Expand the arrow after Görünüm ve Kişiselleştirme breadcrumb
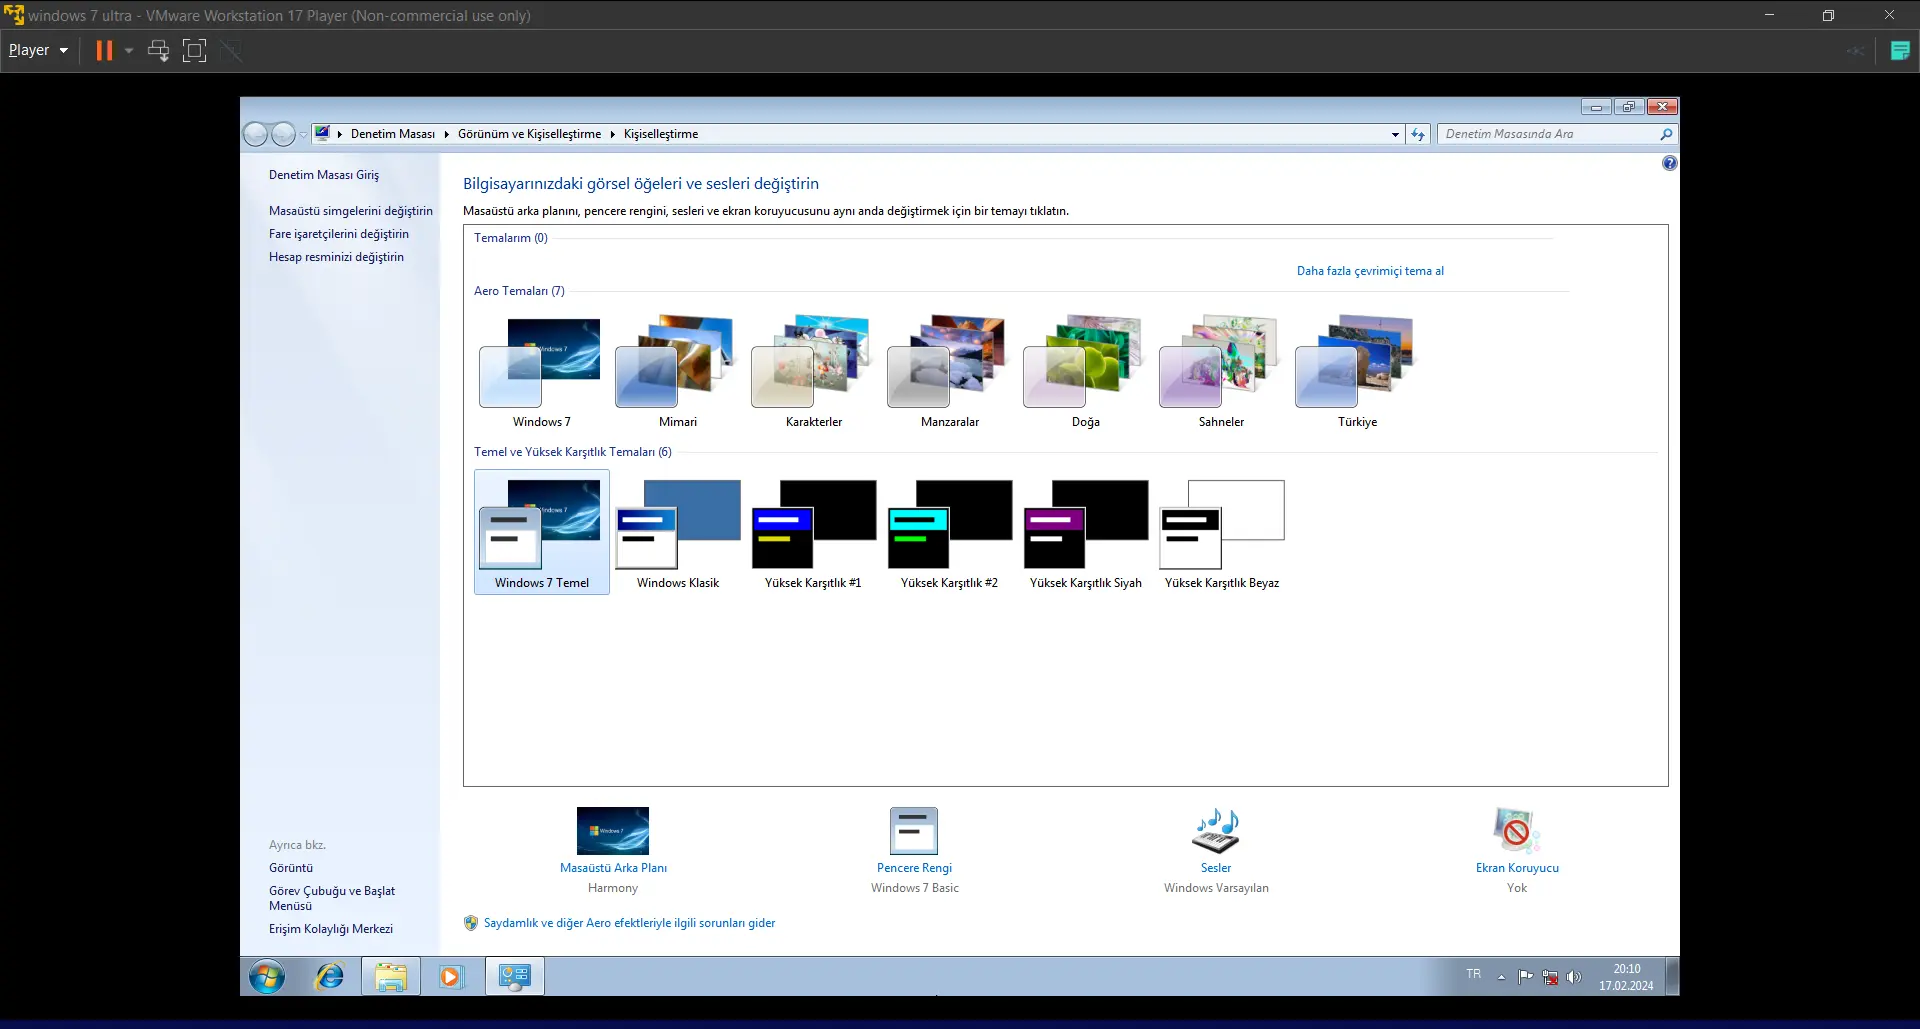The height and width of the screenshot is (1029, 1920). [612, 134]
